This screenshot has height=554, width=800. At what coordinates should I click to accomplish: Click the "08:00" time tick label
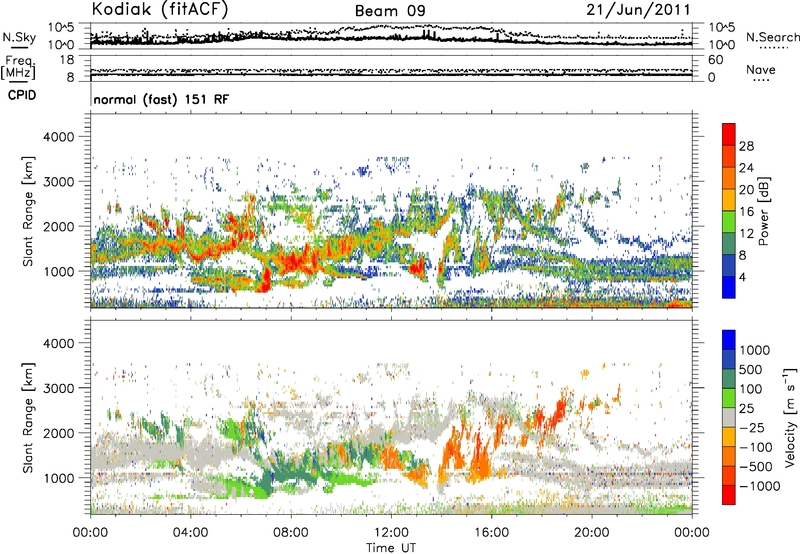pos(291,533)
